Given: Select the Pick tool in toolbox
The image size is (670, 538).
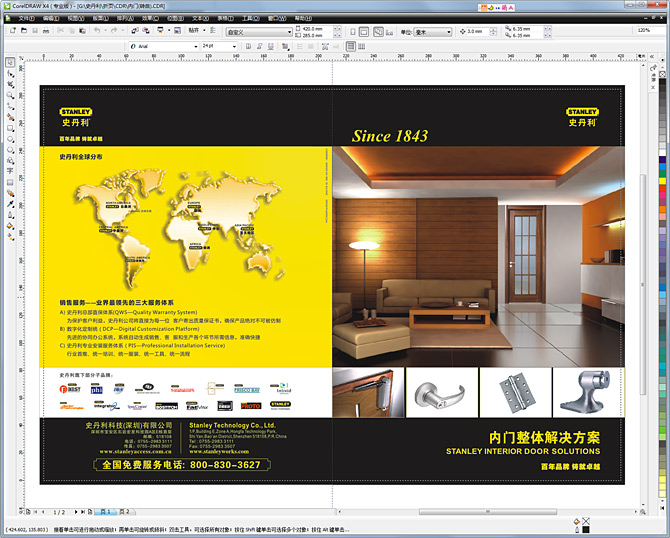Looking at the screenshot, I should 10,63.
